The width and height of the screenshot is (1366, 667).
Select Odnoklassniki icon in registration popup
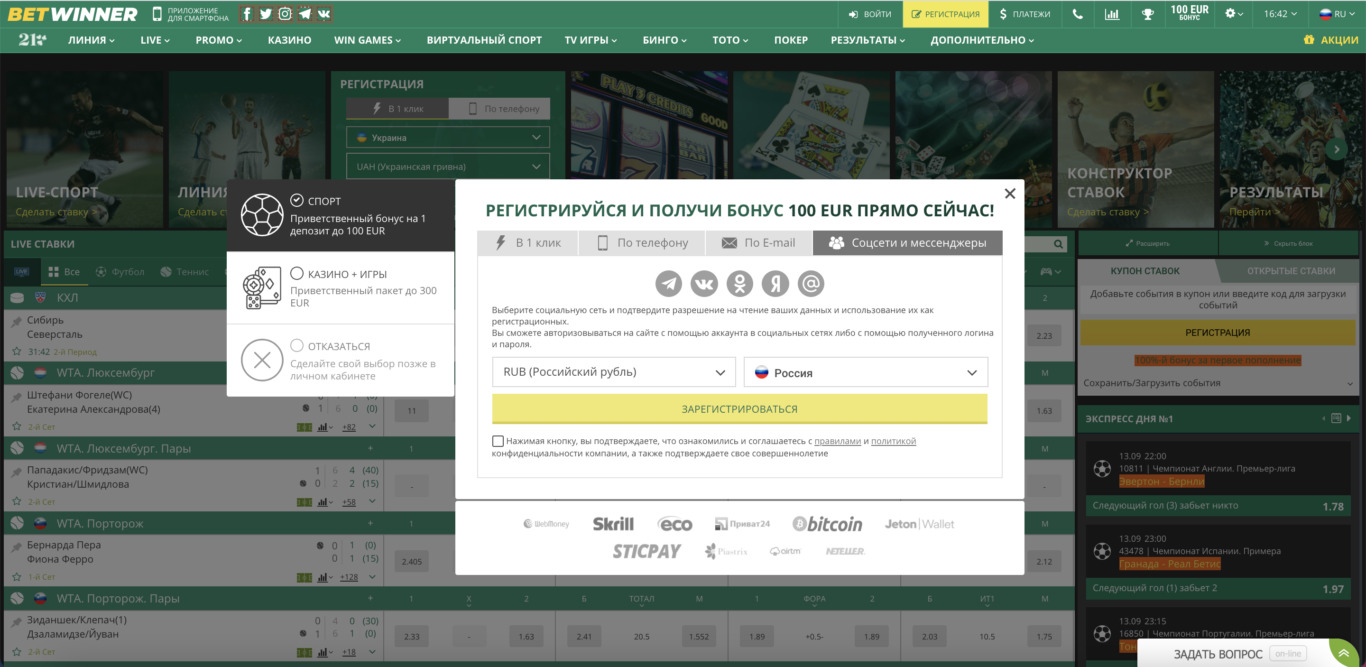click(x=740, y=284)
